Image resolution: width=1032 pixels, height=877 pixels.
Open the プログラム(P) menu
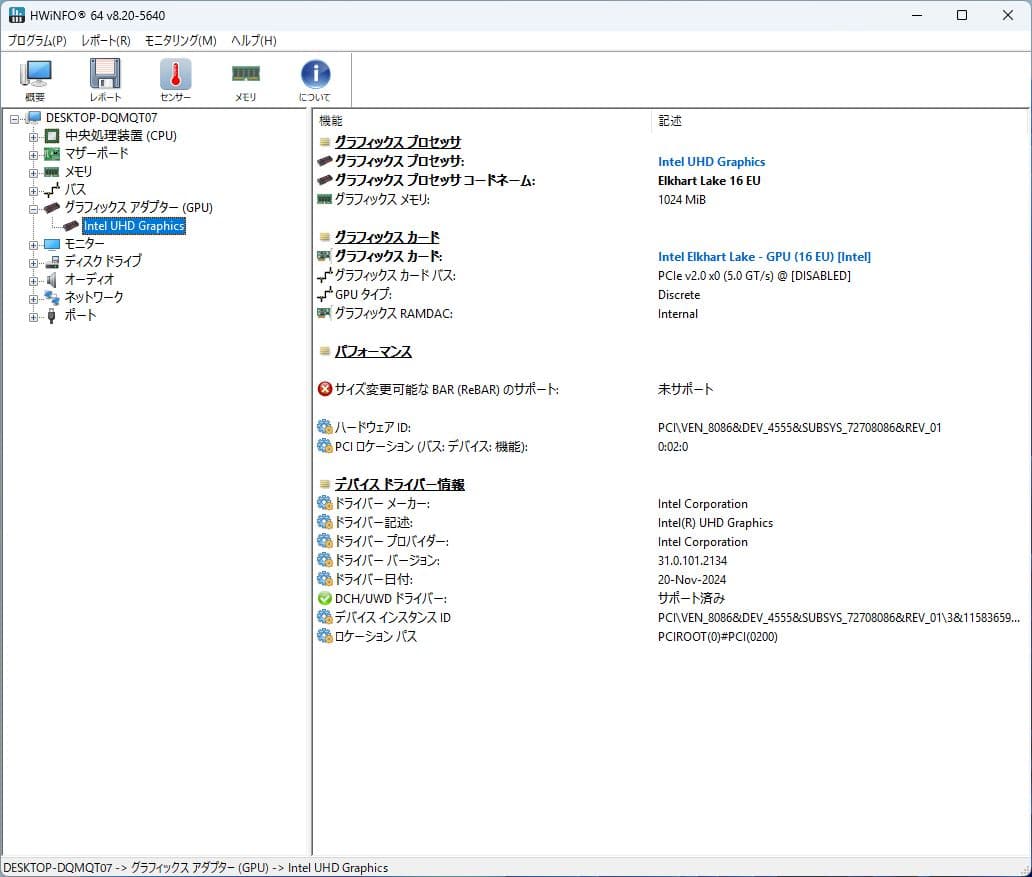click(x=37, y=40)
